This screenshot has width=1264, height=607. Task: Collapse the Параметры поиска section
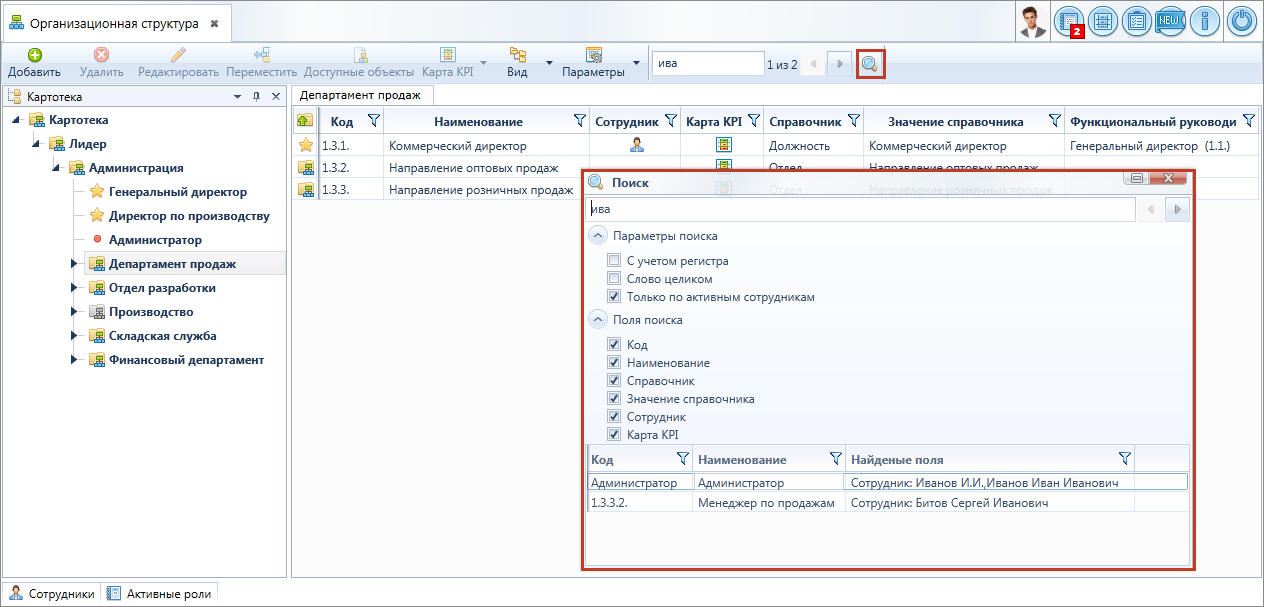[x=598, y=236]
